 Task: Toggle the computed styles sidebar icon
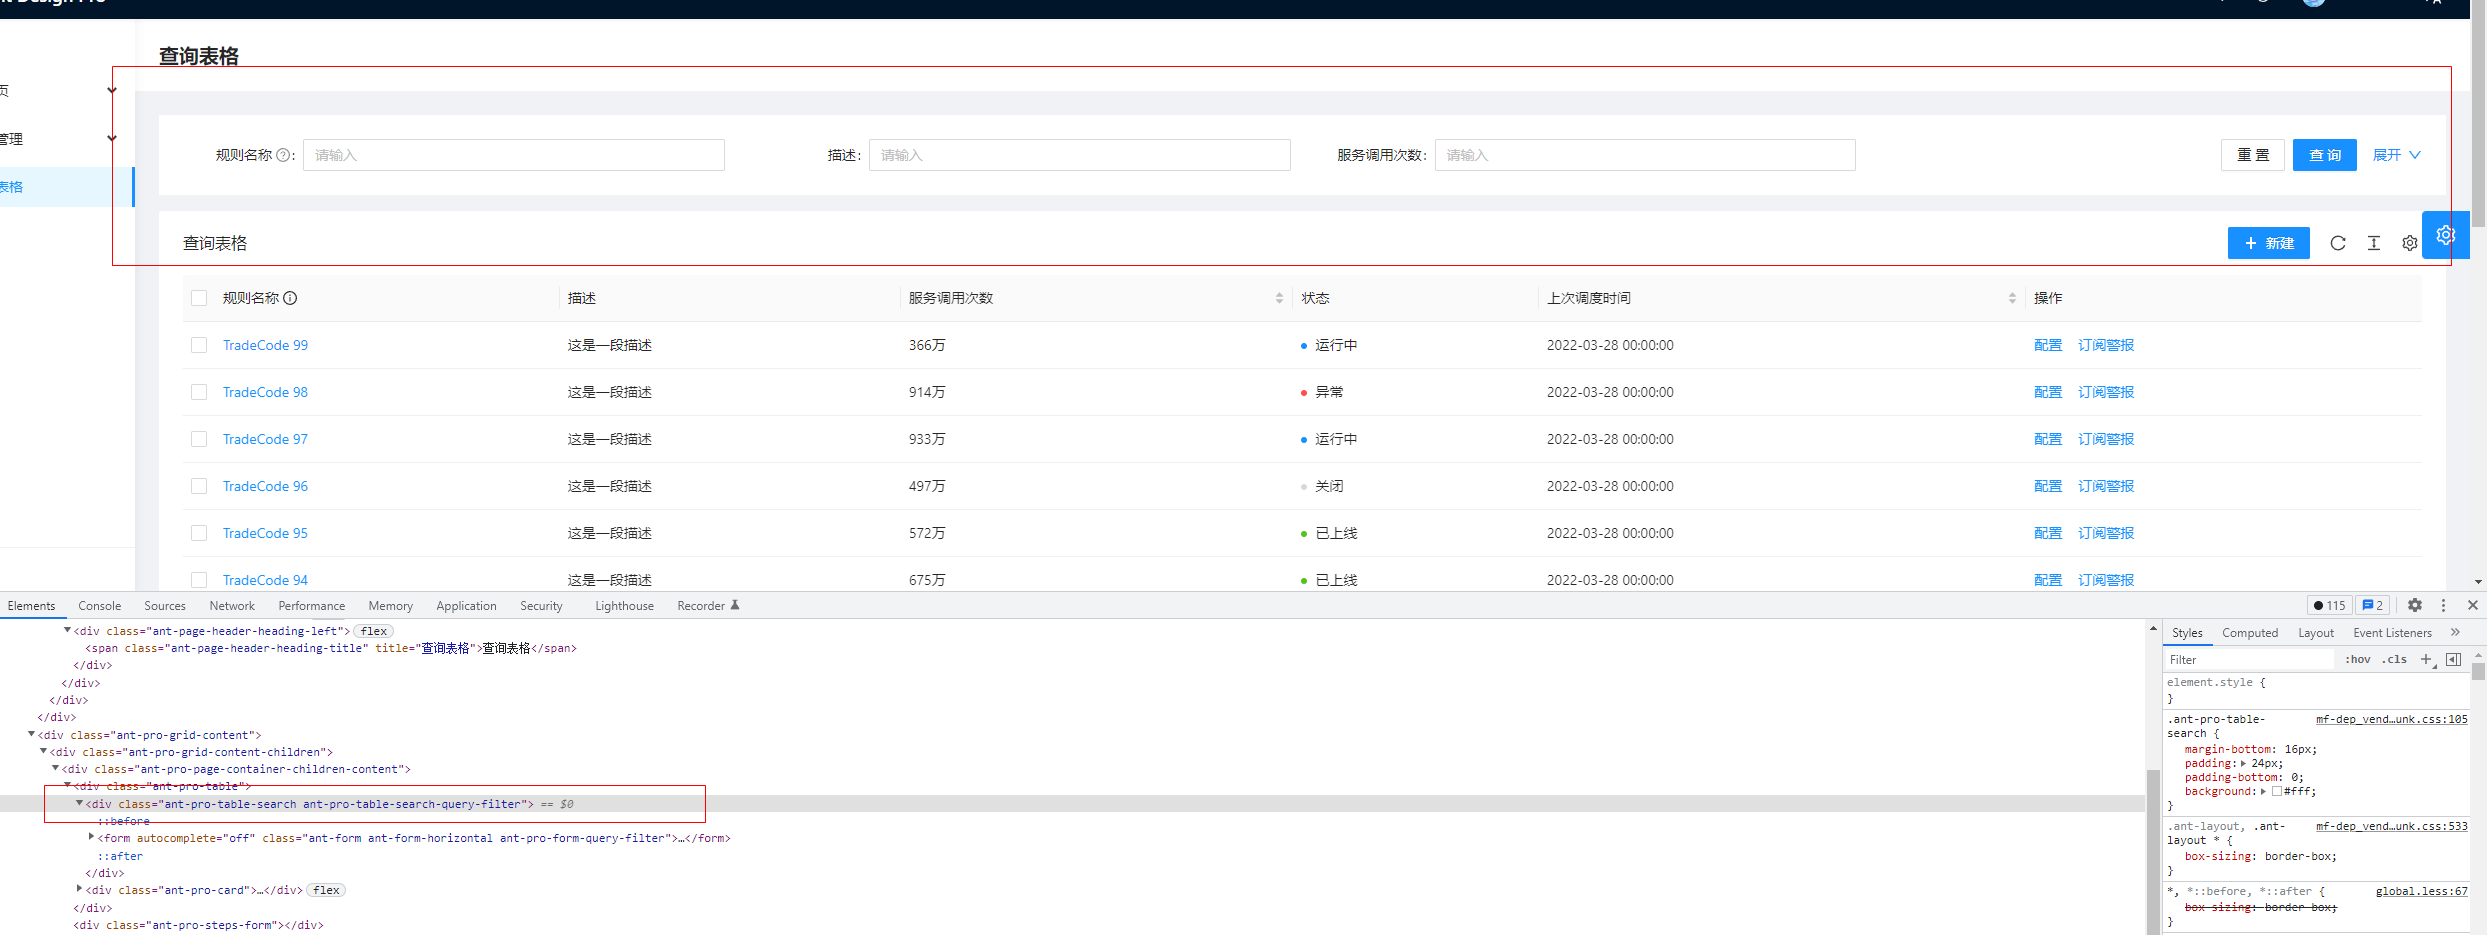tap(2453, 659)
